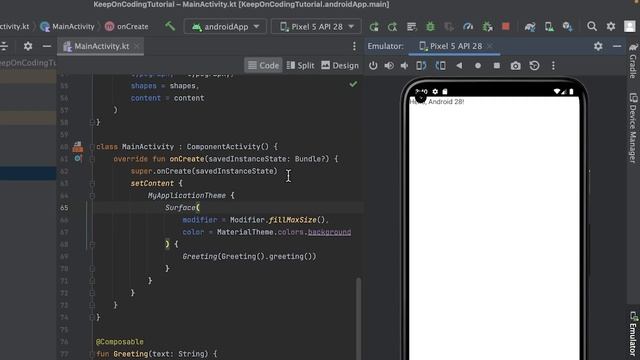Click emulator Volume Down icon

point(404,66)
